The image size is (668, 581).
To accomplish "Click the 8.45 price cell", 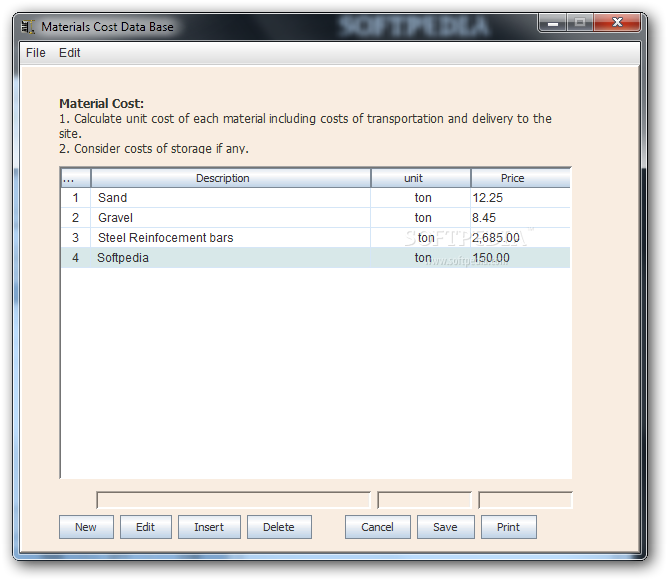I will (521, 218).
